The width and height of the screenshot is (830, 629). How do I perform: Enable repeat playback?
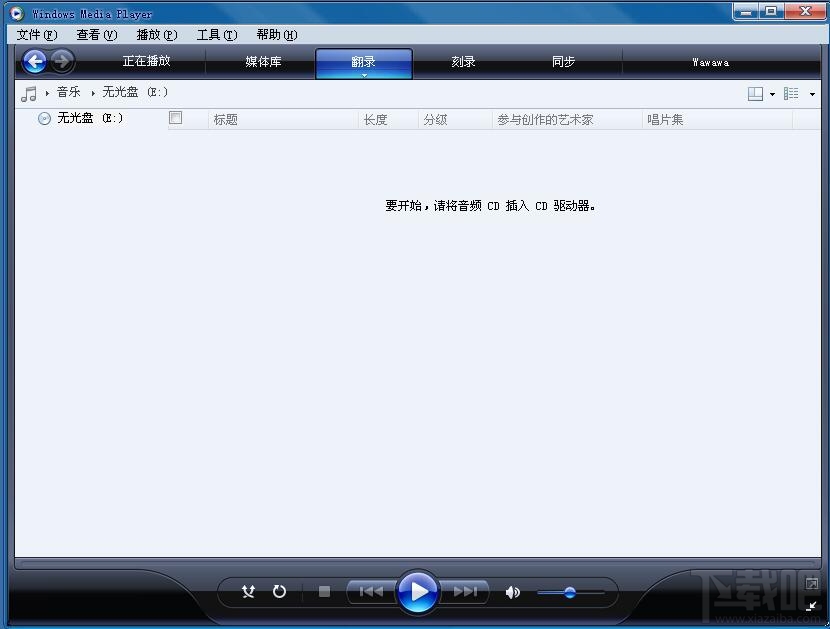pyautogui.click(x=279, y=591)
